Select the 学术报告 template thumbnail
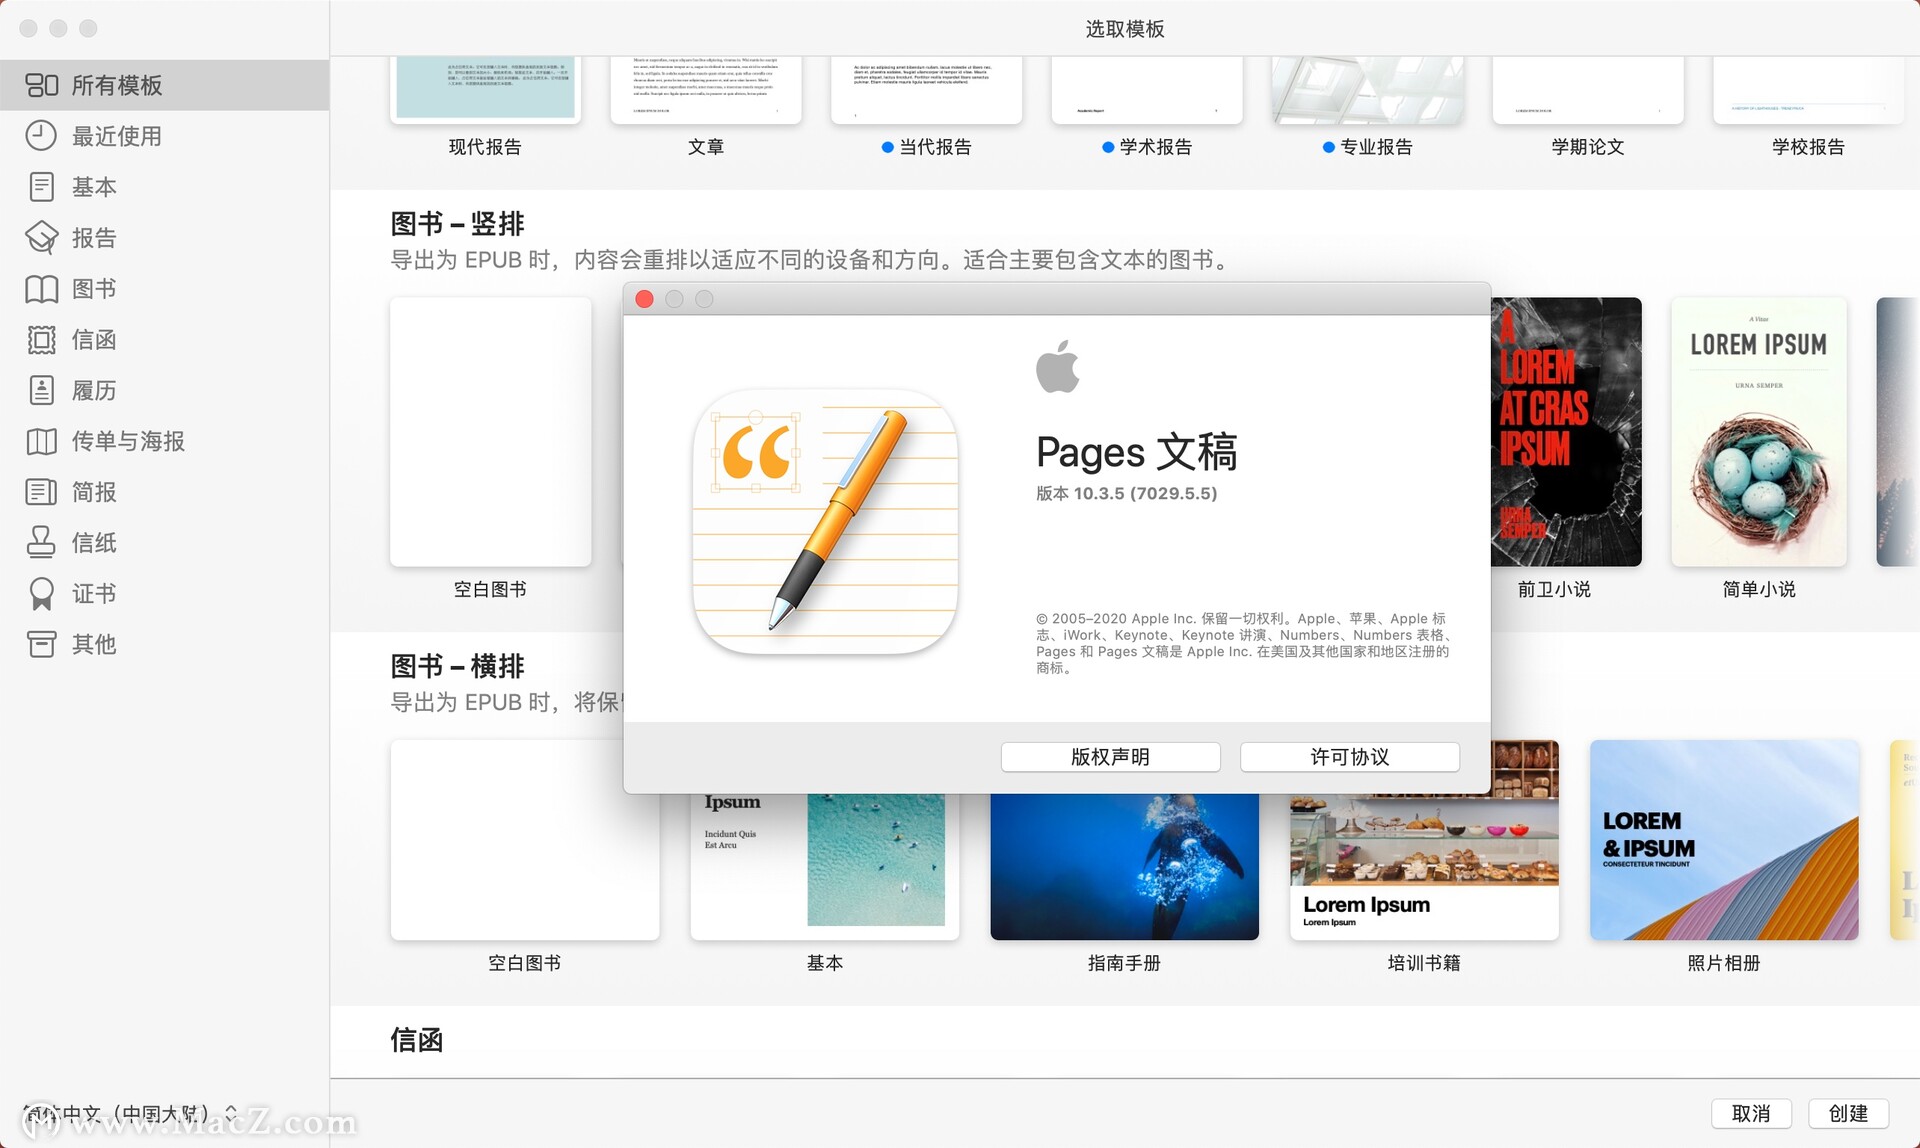 1147,88
